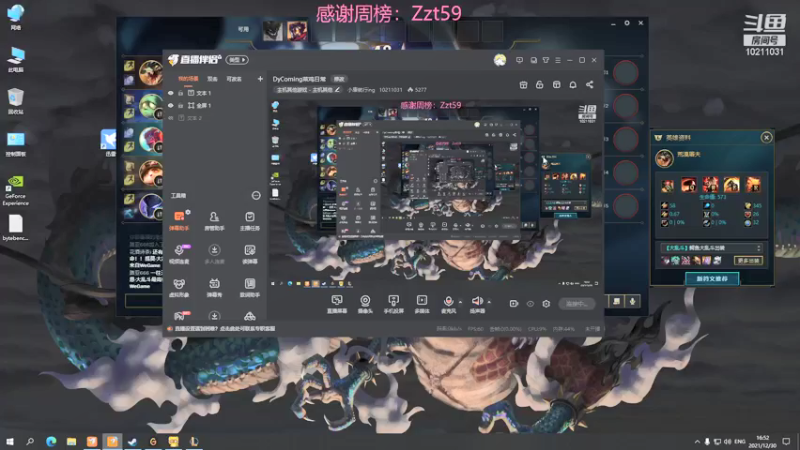Select the 文本 1 source row

pos(215,93)
